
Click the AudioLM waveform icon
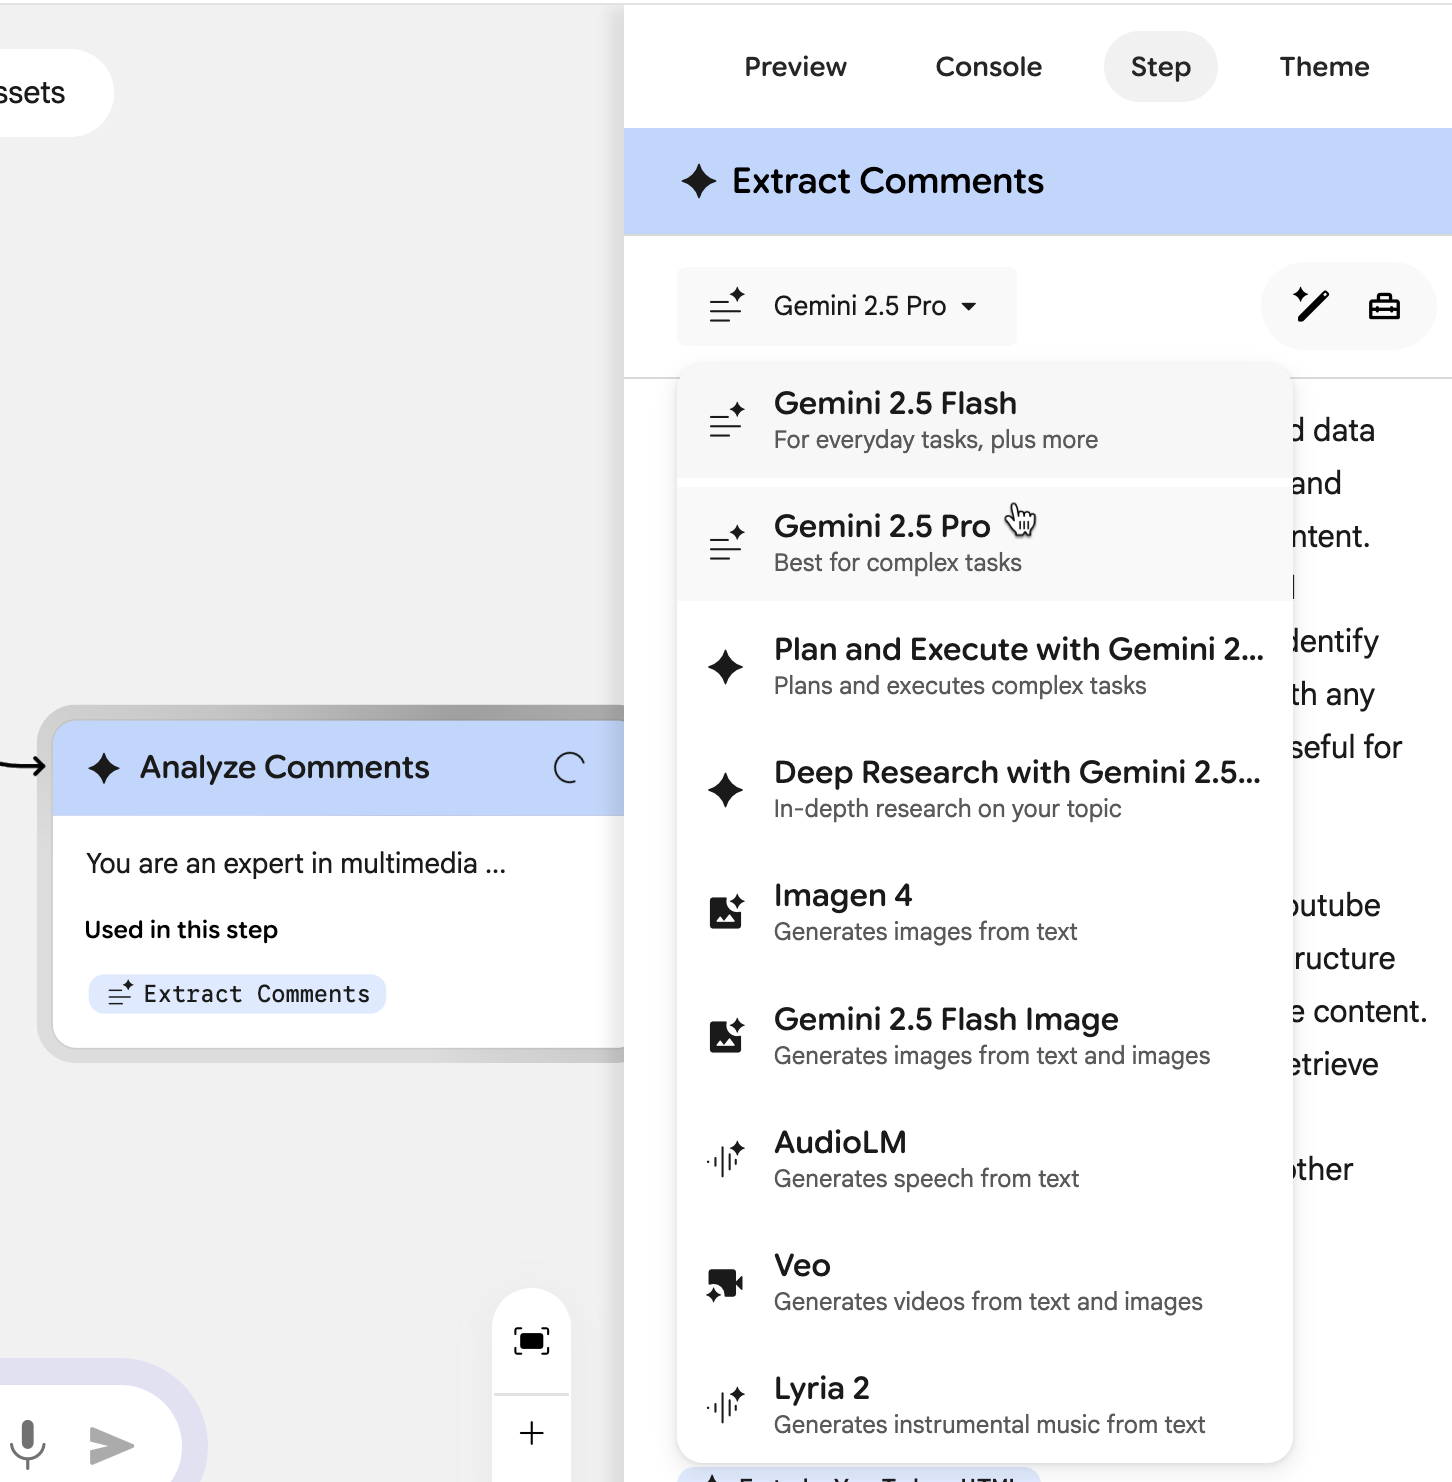tap(726, 1159)
